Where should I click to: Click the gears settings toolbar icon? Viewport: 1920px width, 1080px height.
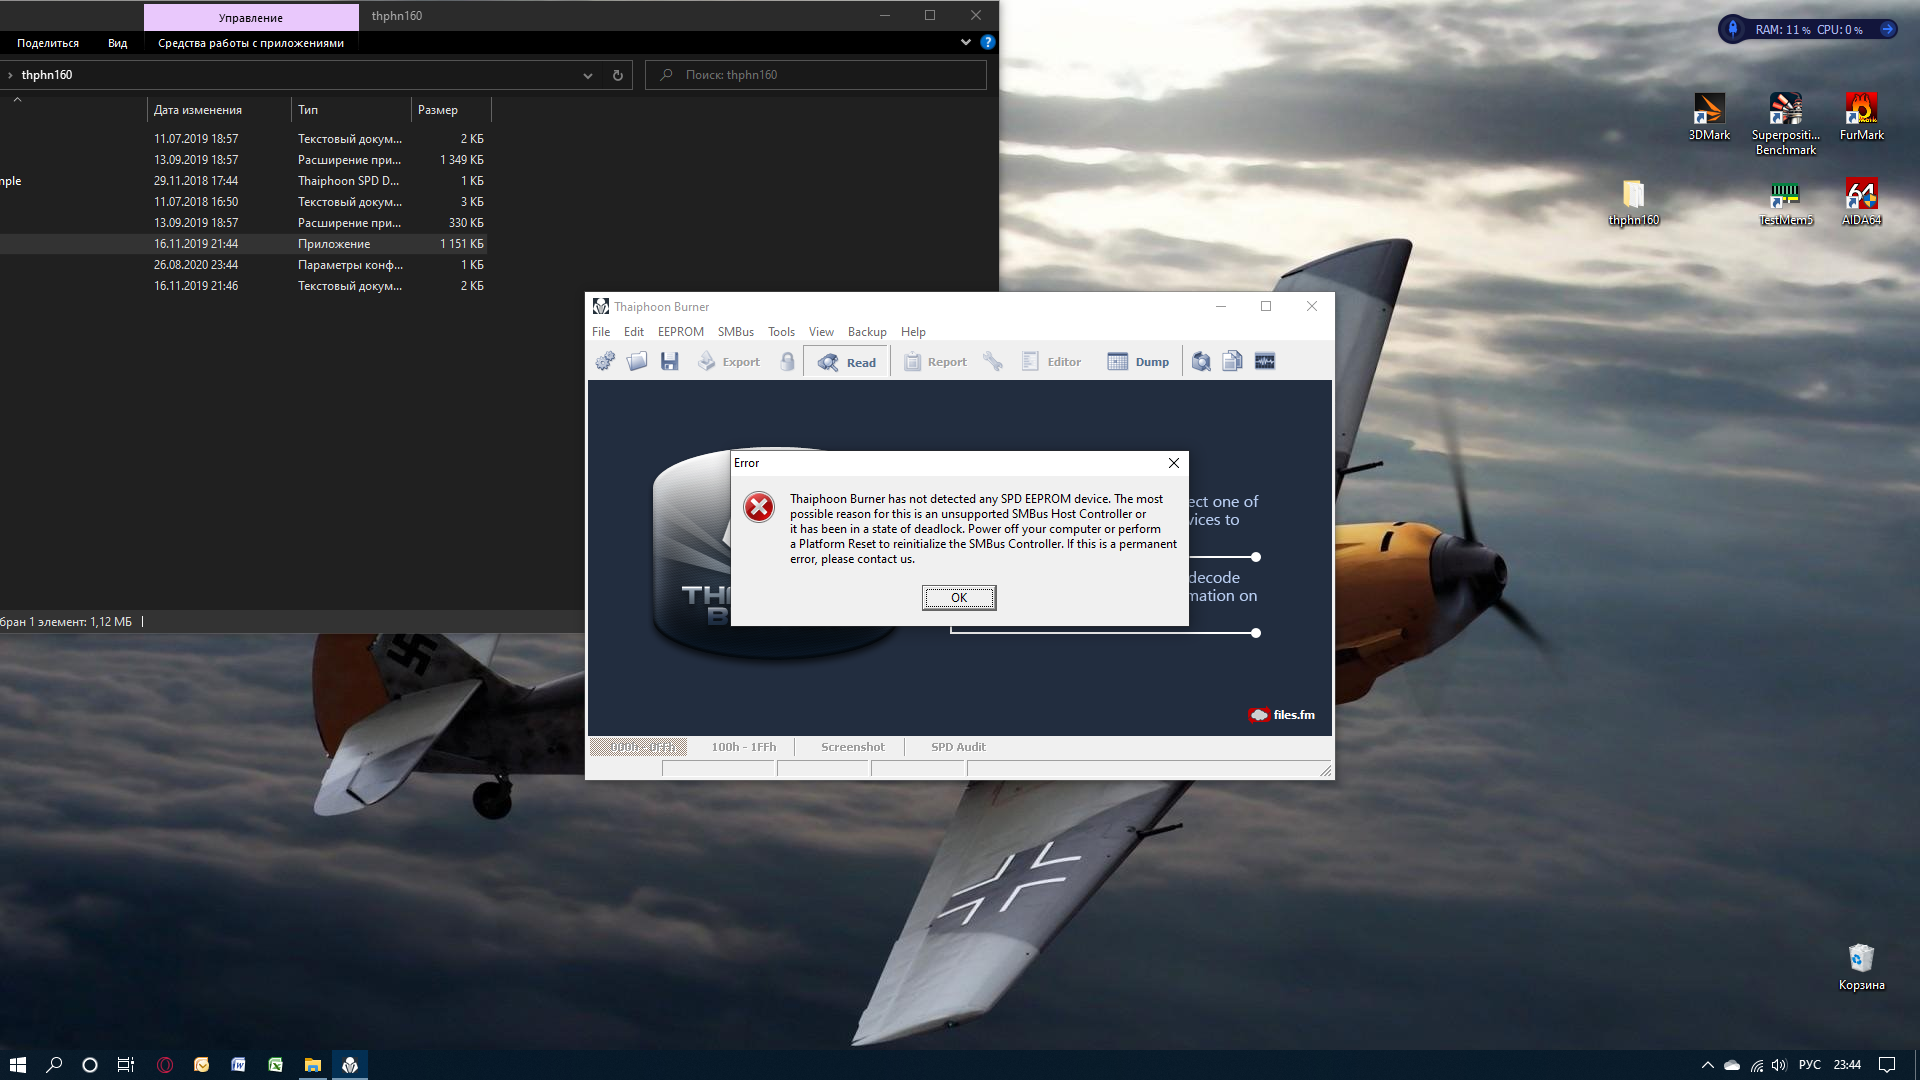point(605,362)
